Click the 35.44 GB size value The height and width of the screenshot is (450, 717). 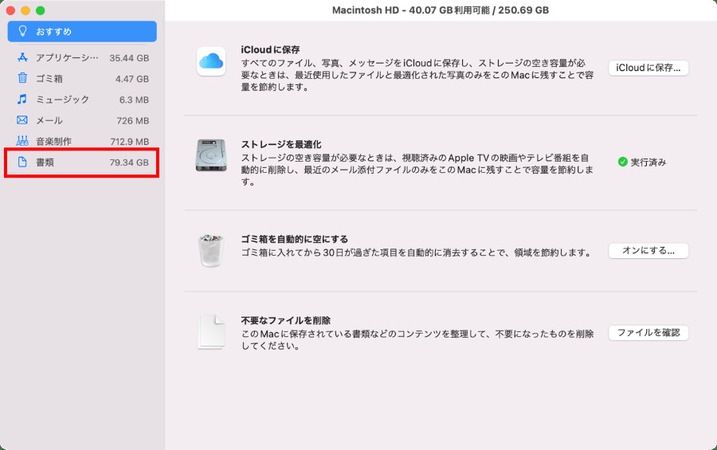click(x=129, y=58)
